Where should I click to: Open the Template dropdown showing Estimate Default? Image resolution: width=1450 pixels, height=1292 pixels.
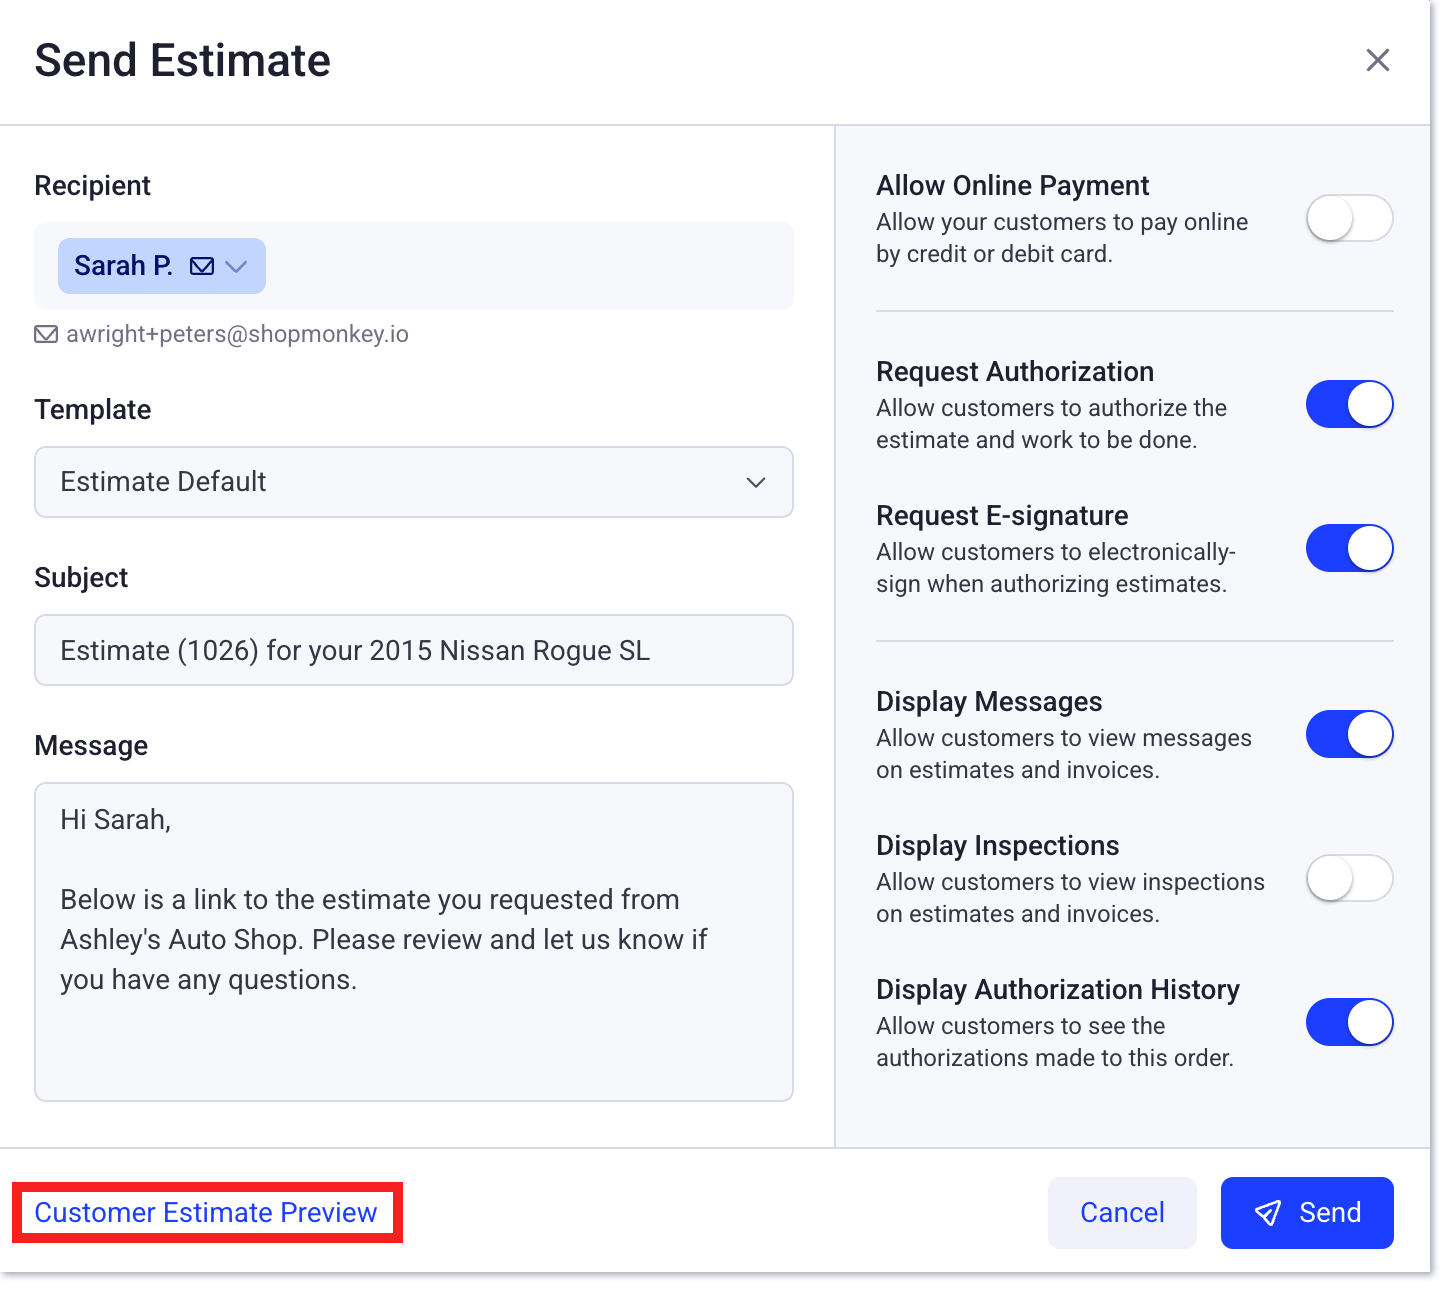(x=413, y=482)
